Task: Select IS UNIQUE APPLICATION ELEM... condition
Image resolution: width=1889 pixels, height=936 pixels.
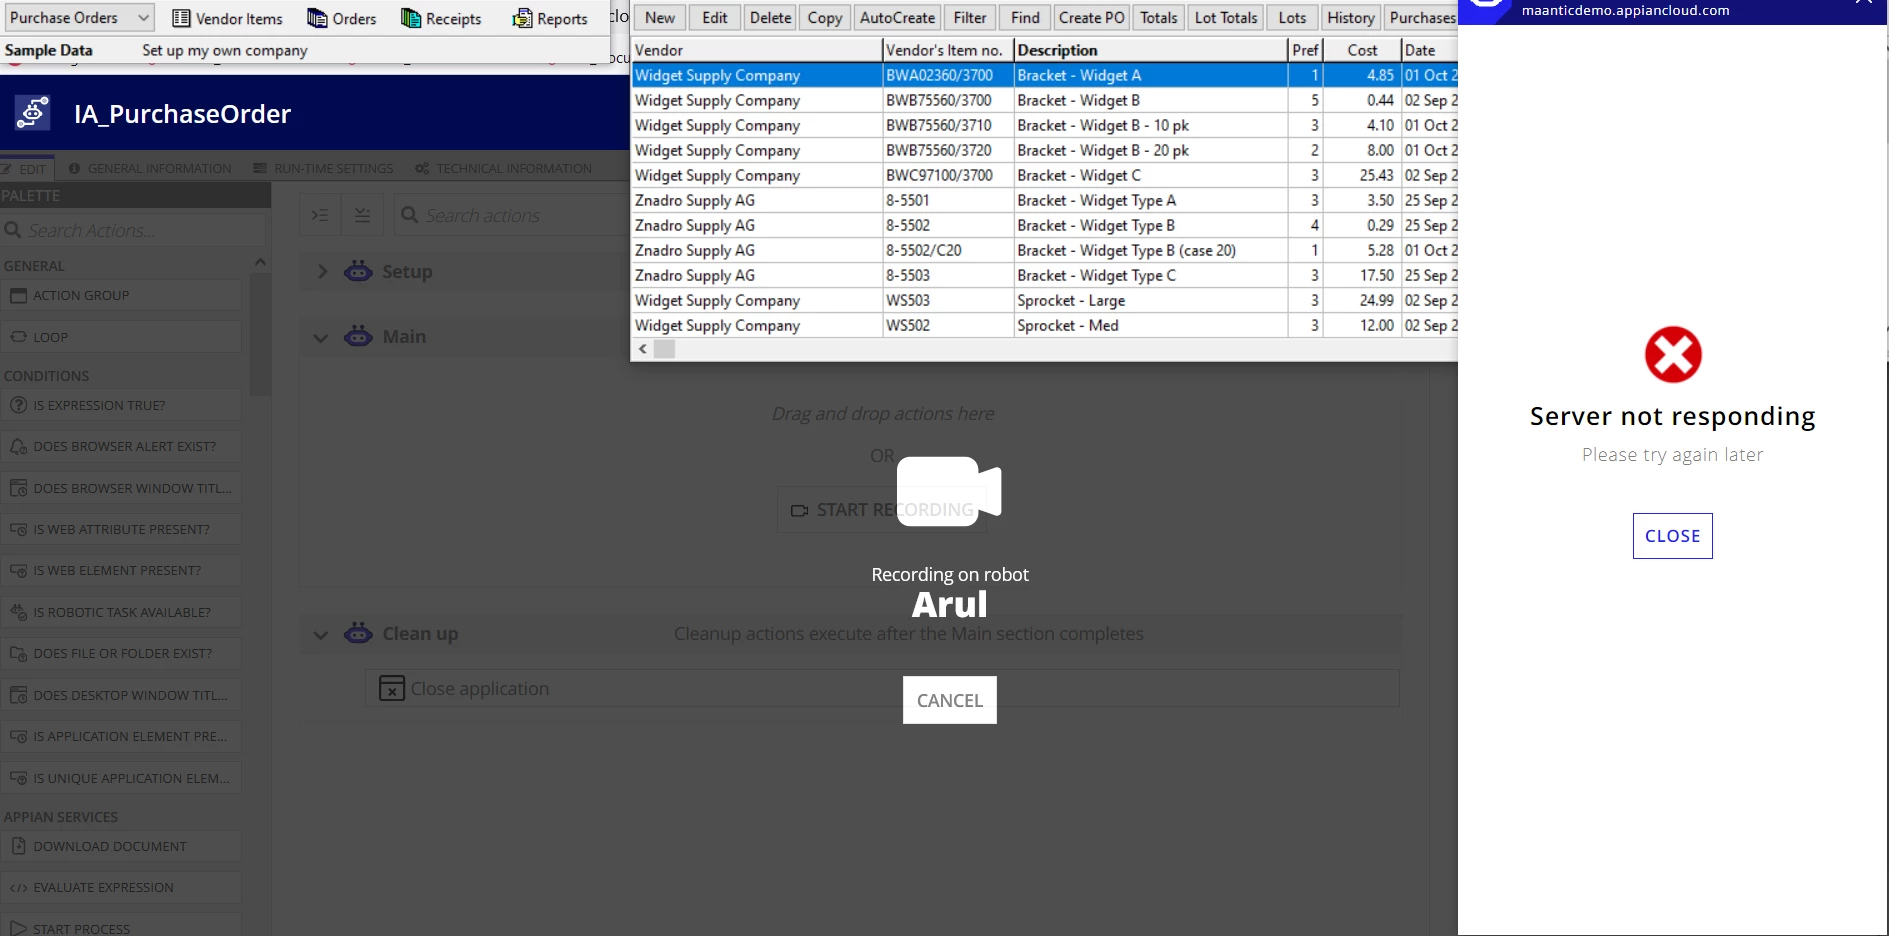Action: [x=121, y=778]
